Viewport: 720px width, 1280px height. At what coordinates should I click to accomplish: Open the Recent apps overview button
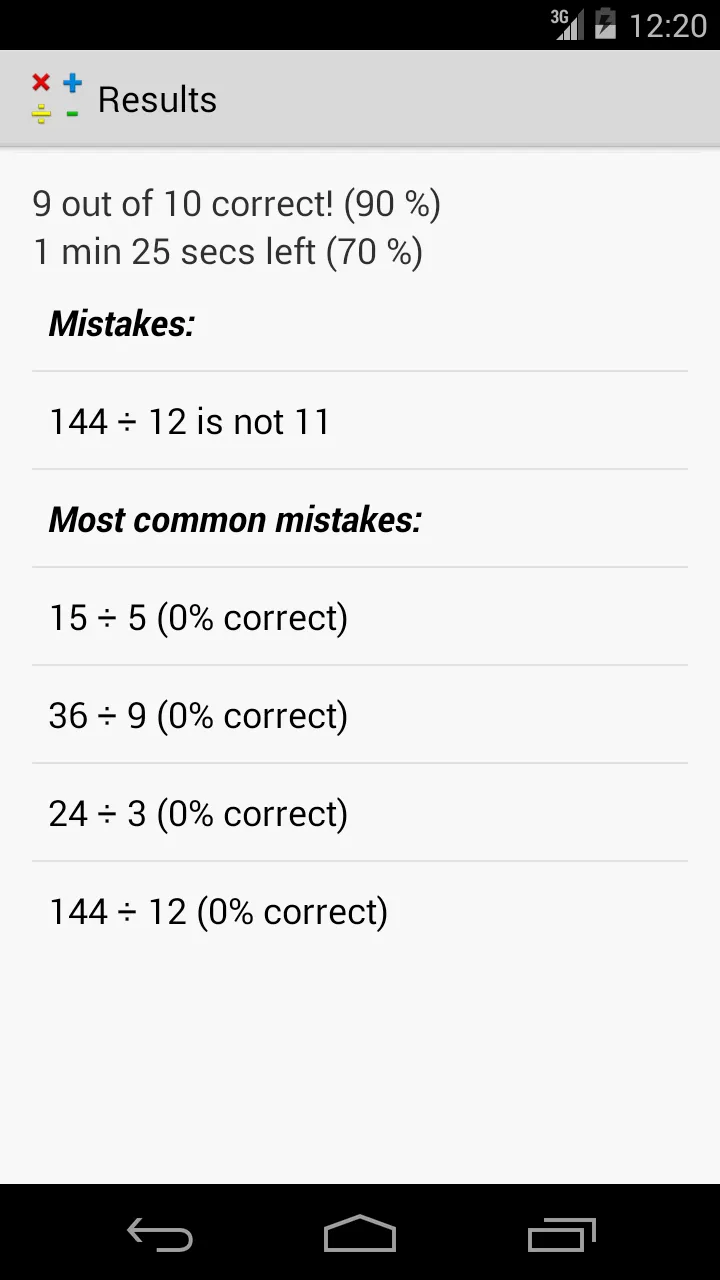pyautogui.click(x=562, y=1234)
